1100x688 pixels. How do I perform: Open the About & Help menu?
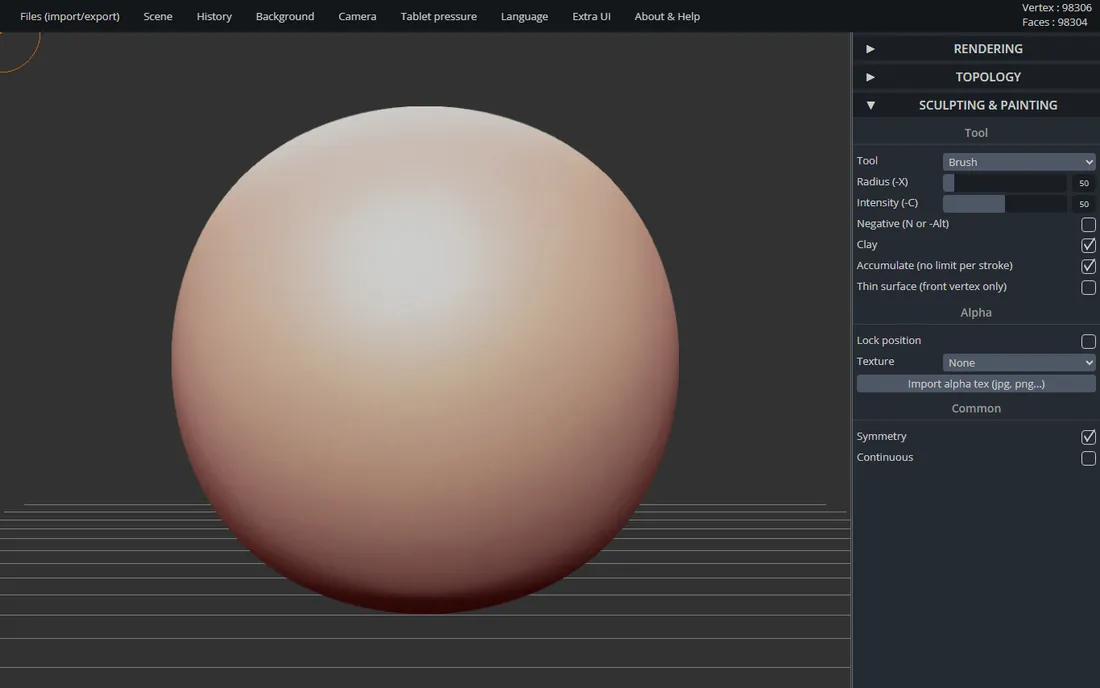[x=667, y=16]
